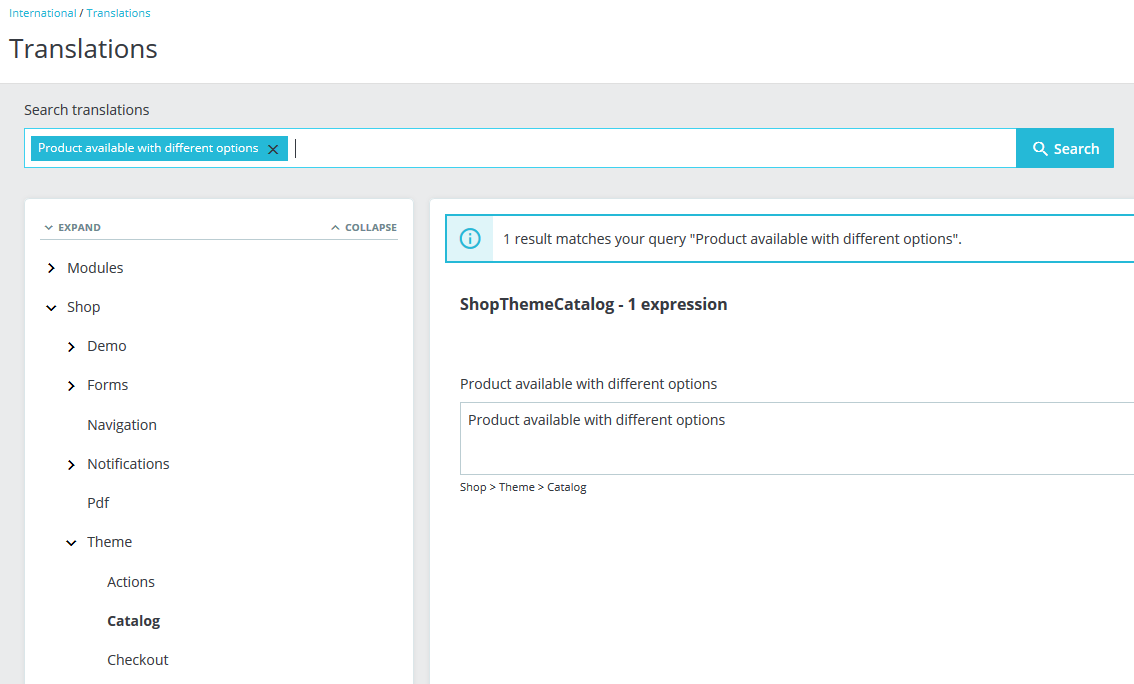Screen dimensions: 1134x684
Task: Click the 'Product available with different options' field label
Action: tap(589, 384)
